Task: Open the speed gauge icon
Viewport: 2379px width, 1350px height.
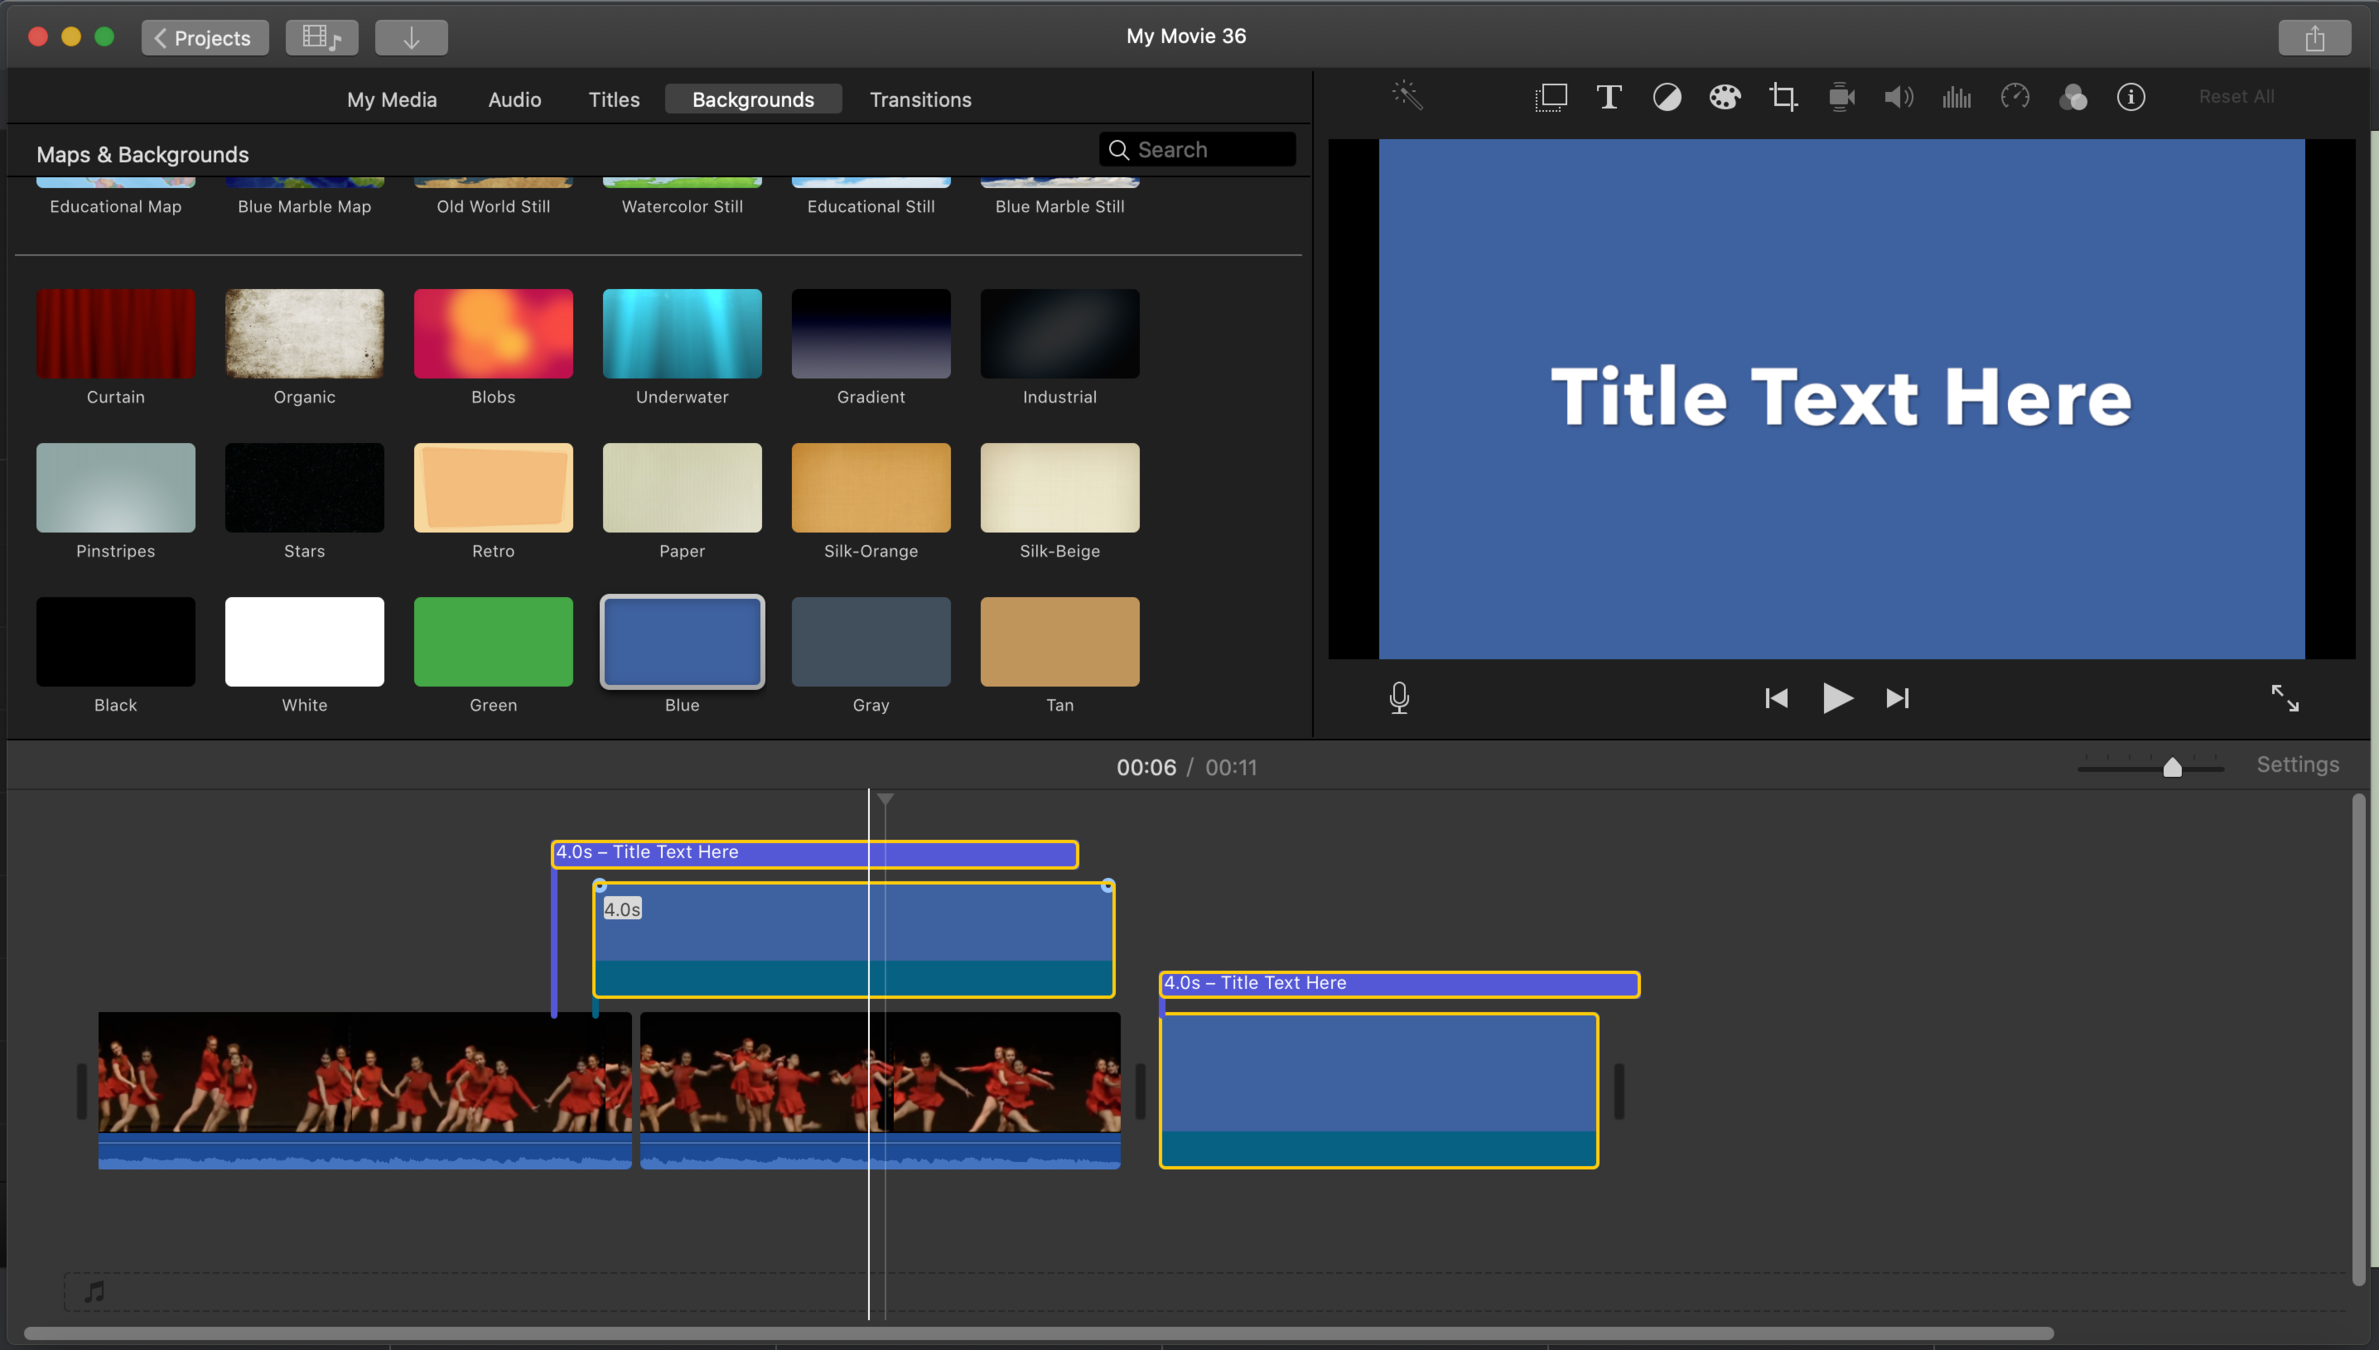Action: coord(2014,97)
